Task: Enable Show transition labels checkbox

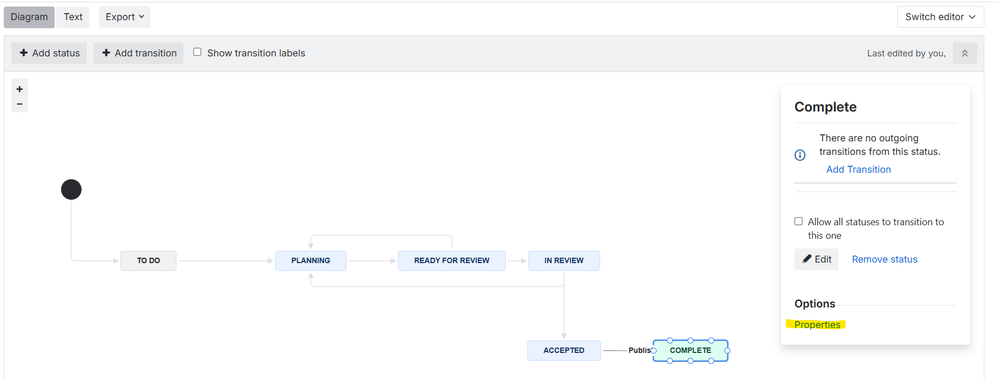Action: [x=198, y=52]
